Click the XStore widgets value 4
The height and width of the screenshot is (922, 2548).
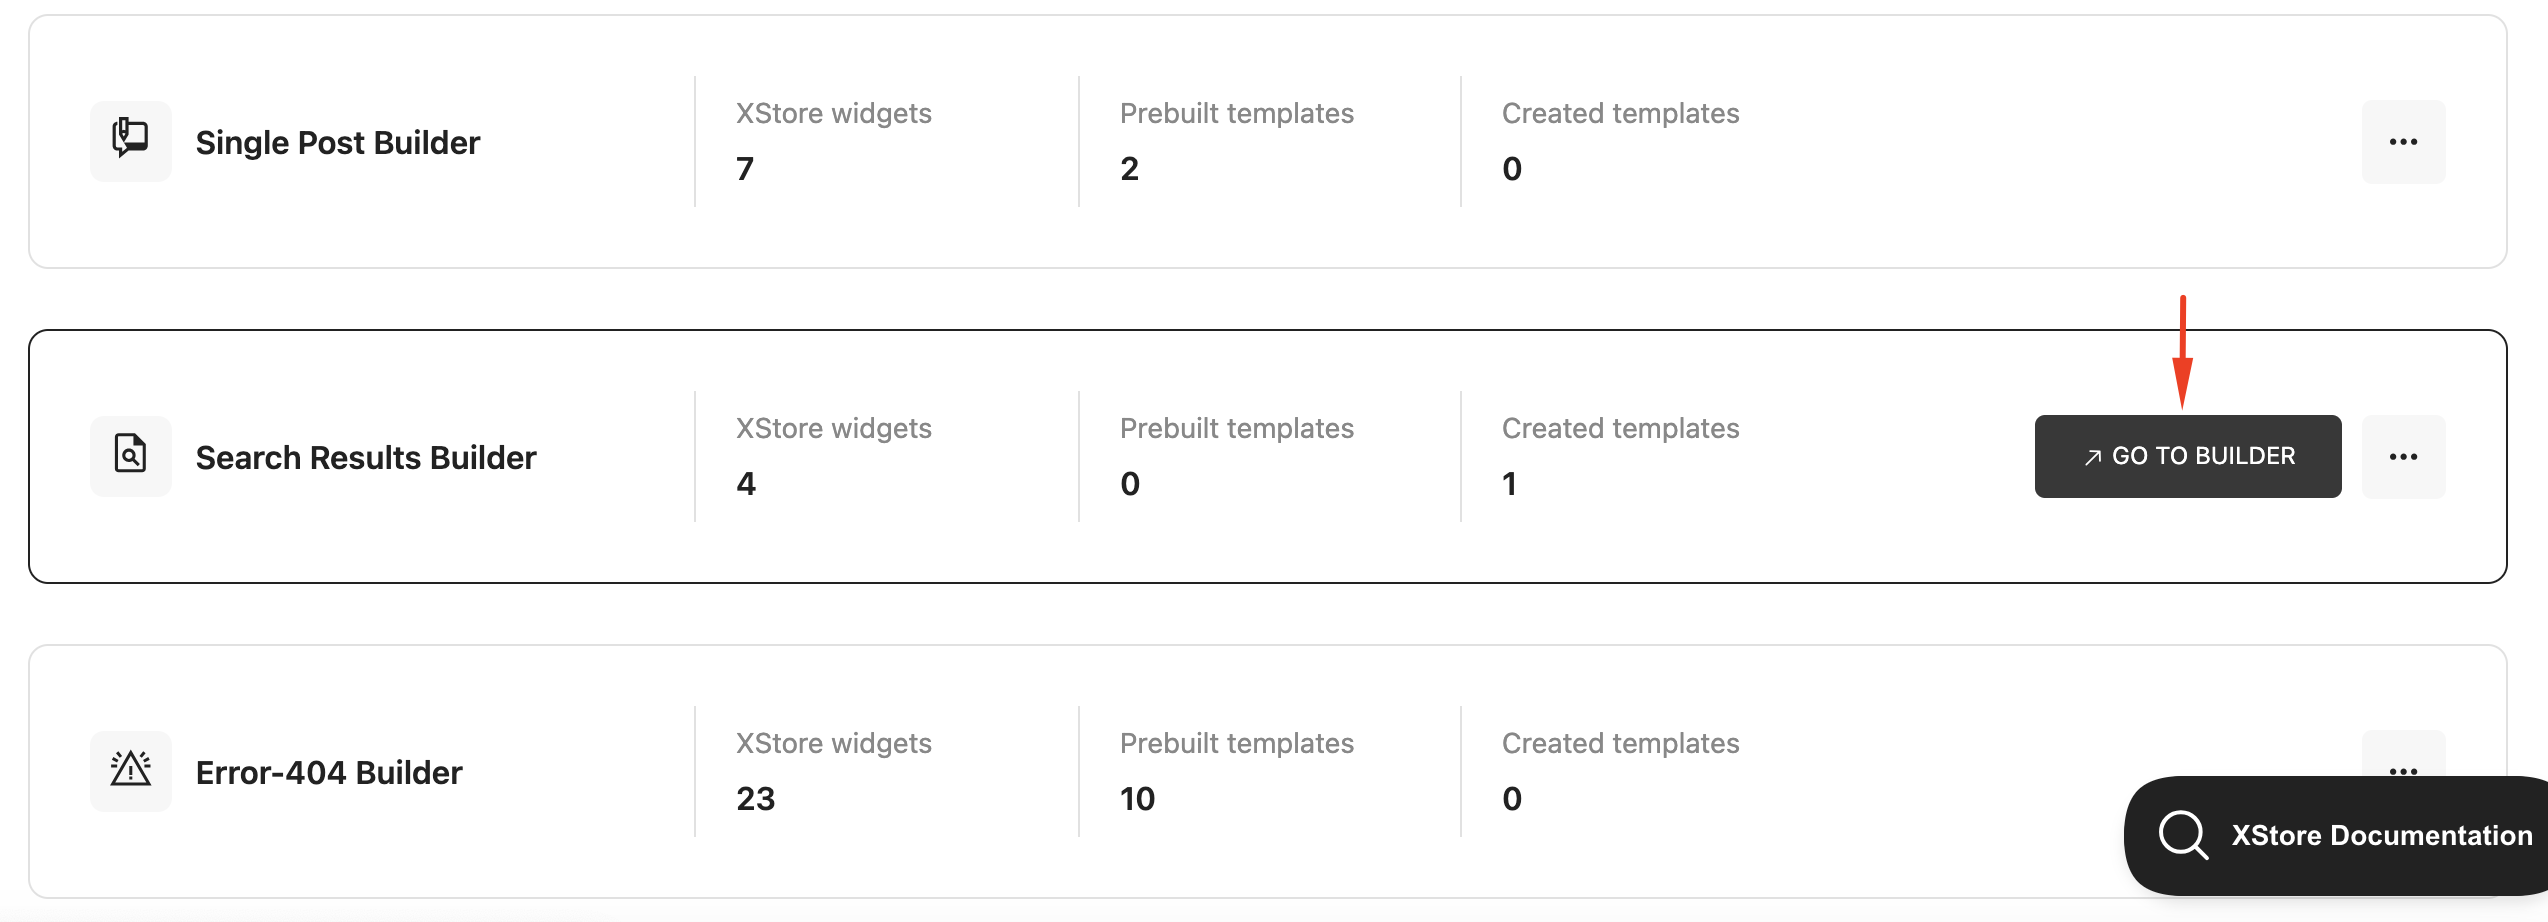coord(746,484)
